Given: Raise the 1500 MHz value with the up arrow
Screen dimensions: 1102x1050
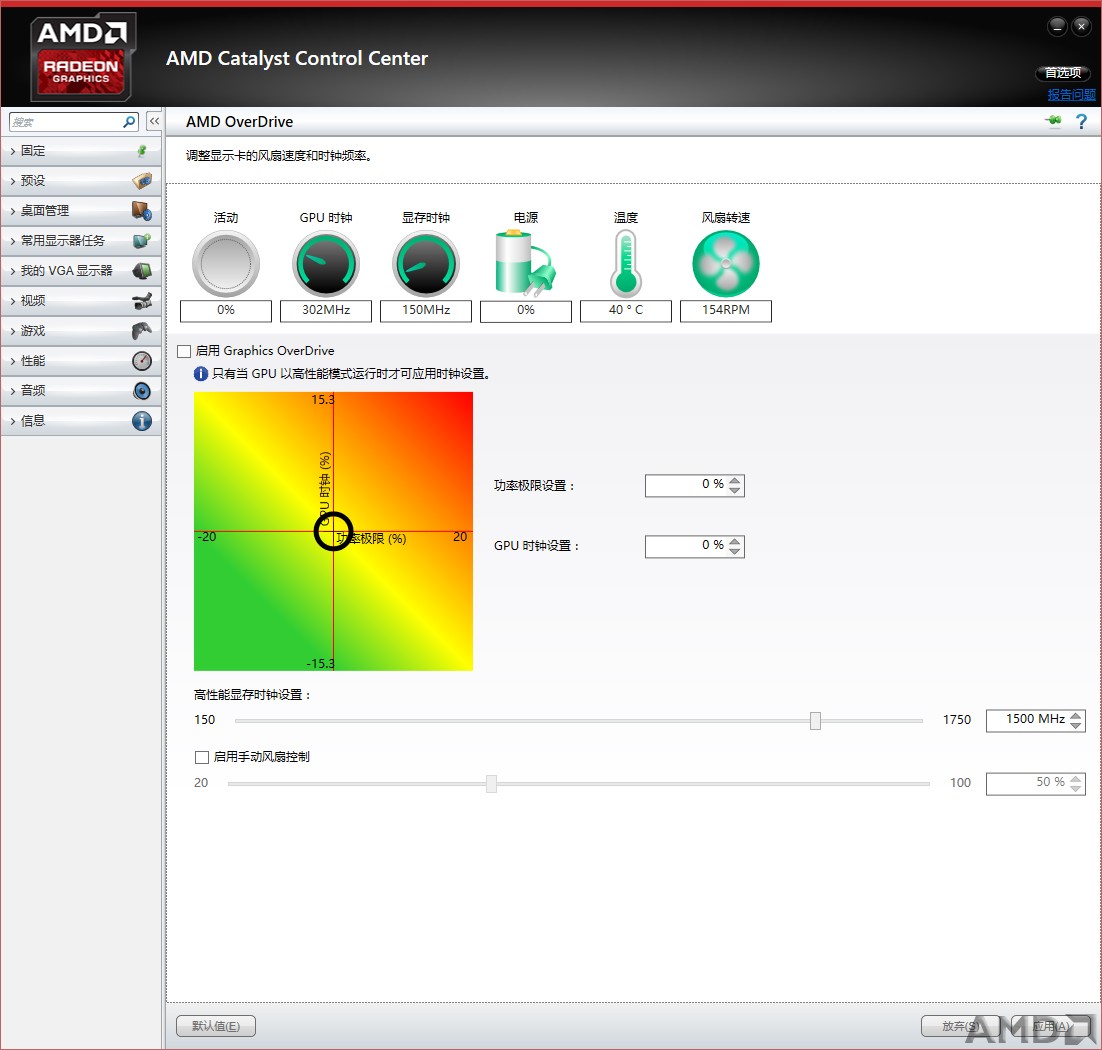Looking at the screenshot, I should click(x=1075, y=716).
